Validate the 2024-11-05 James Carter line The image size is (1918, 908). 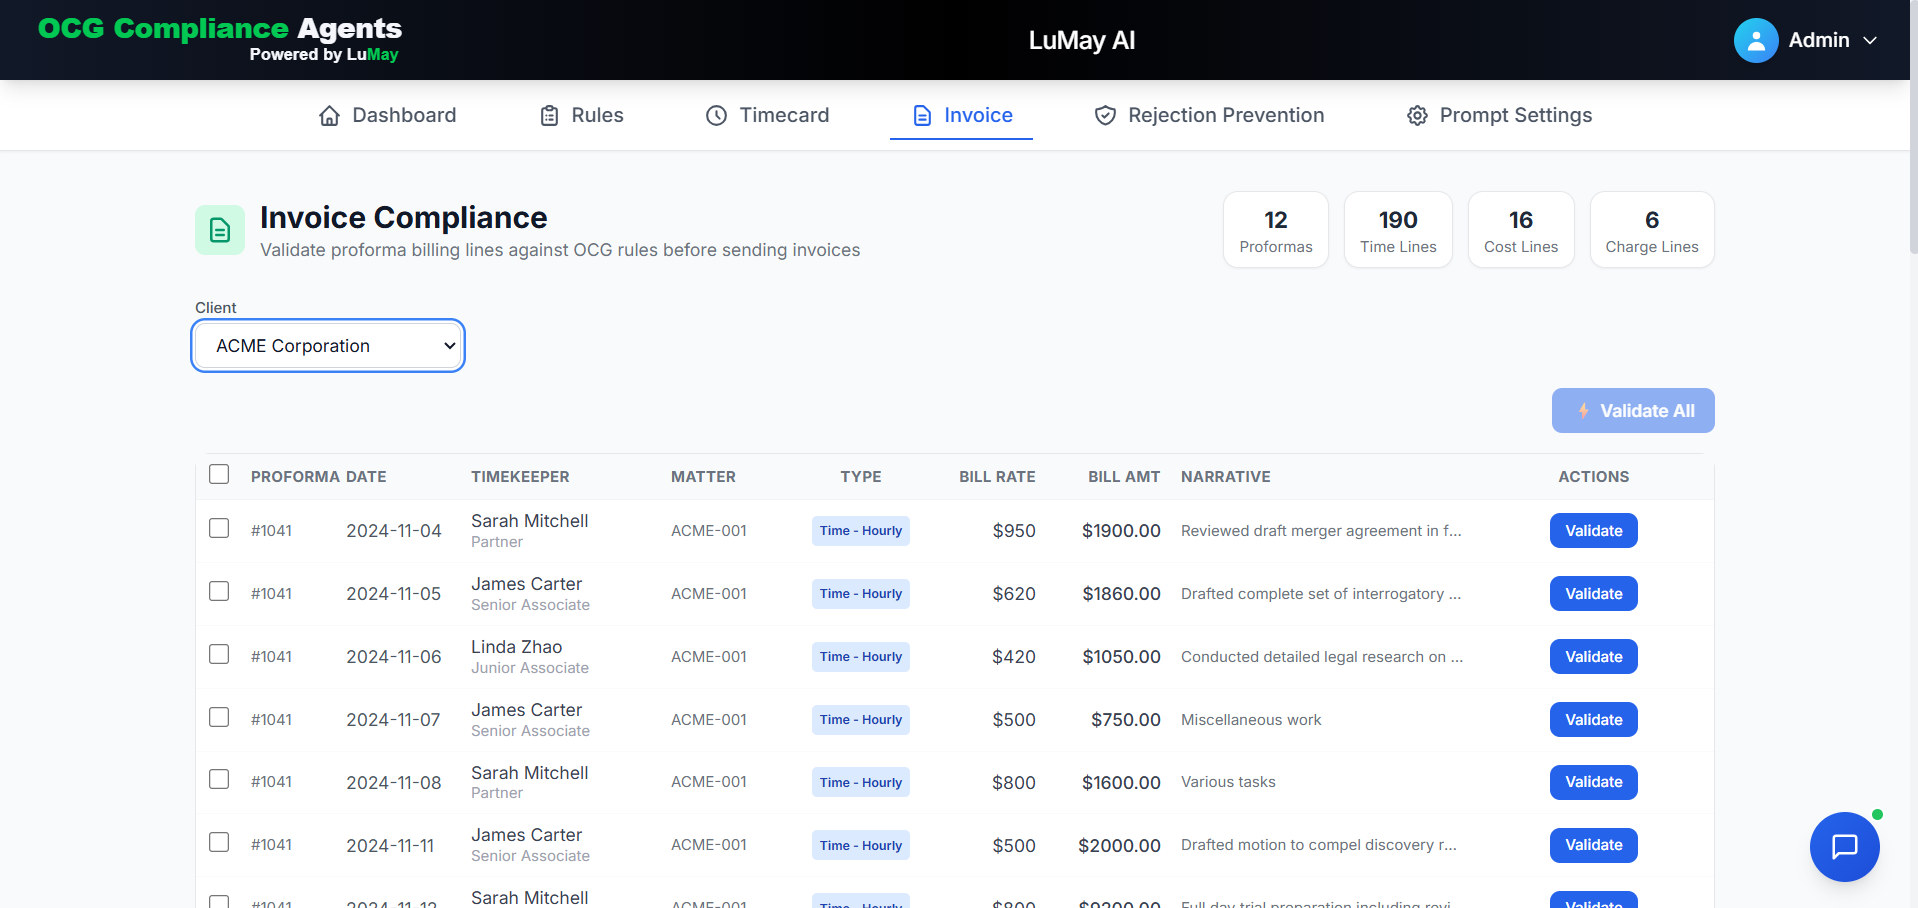1593,594
